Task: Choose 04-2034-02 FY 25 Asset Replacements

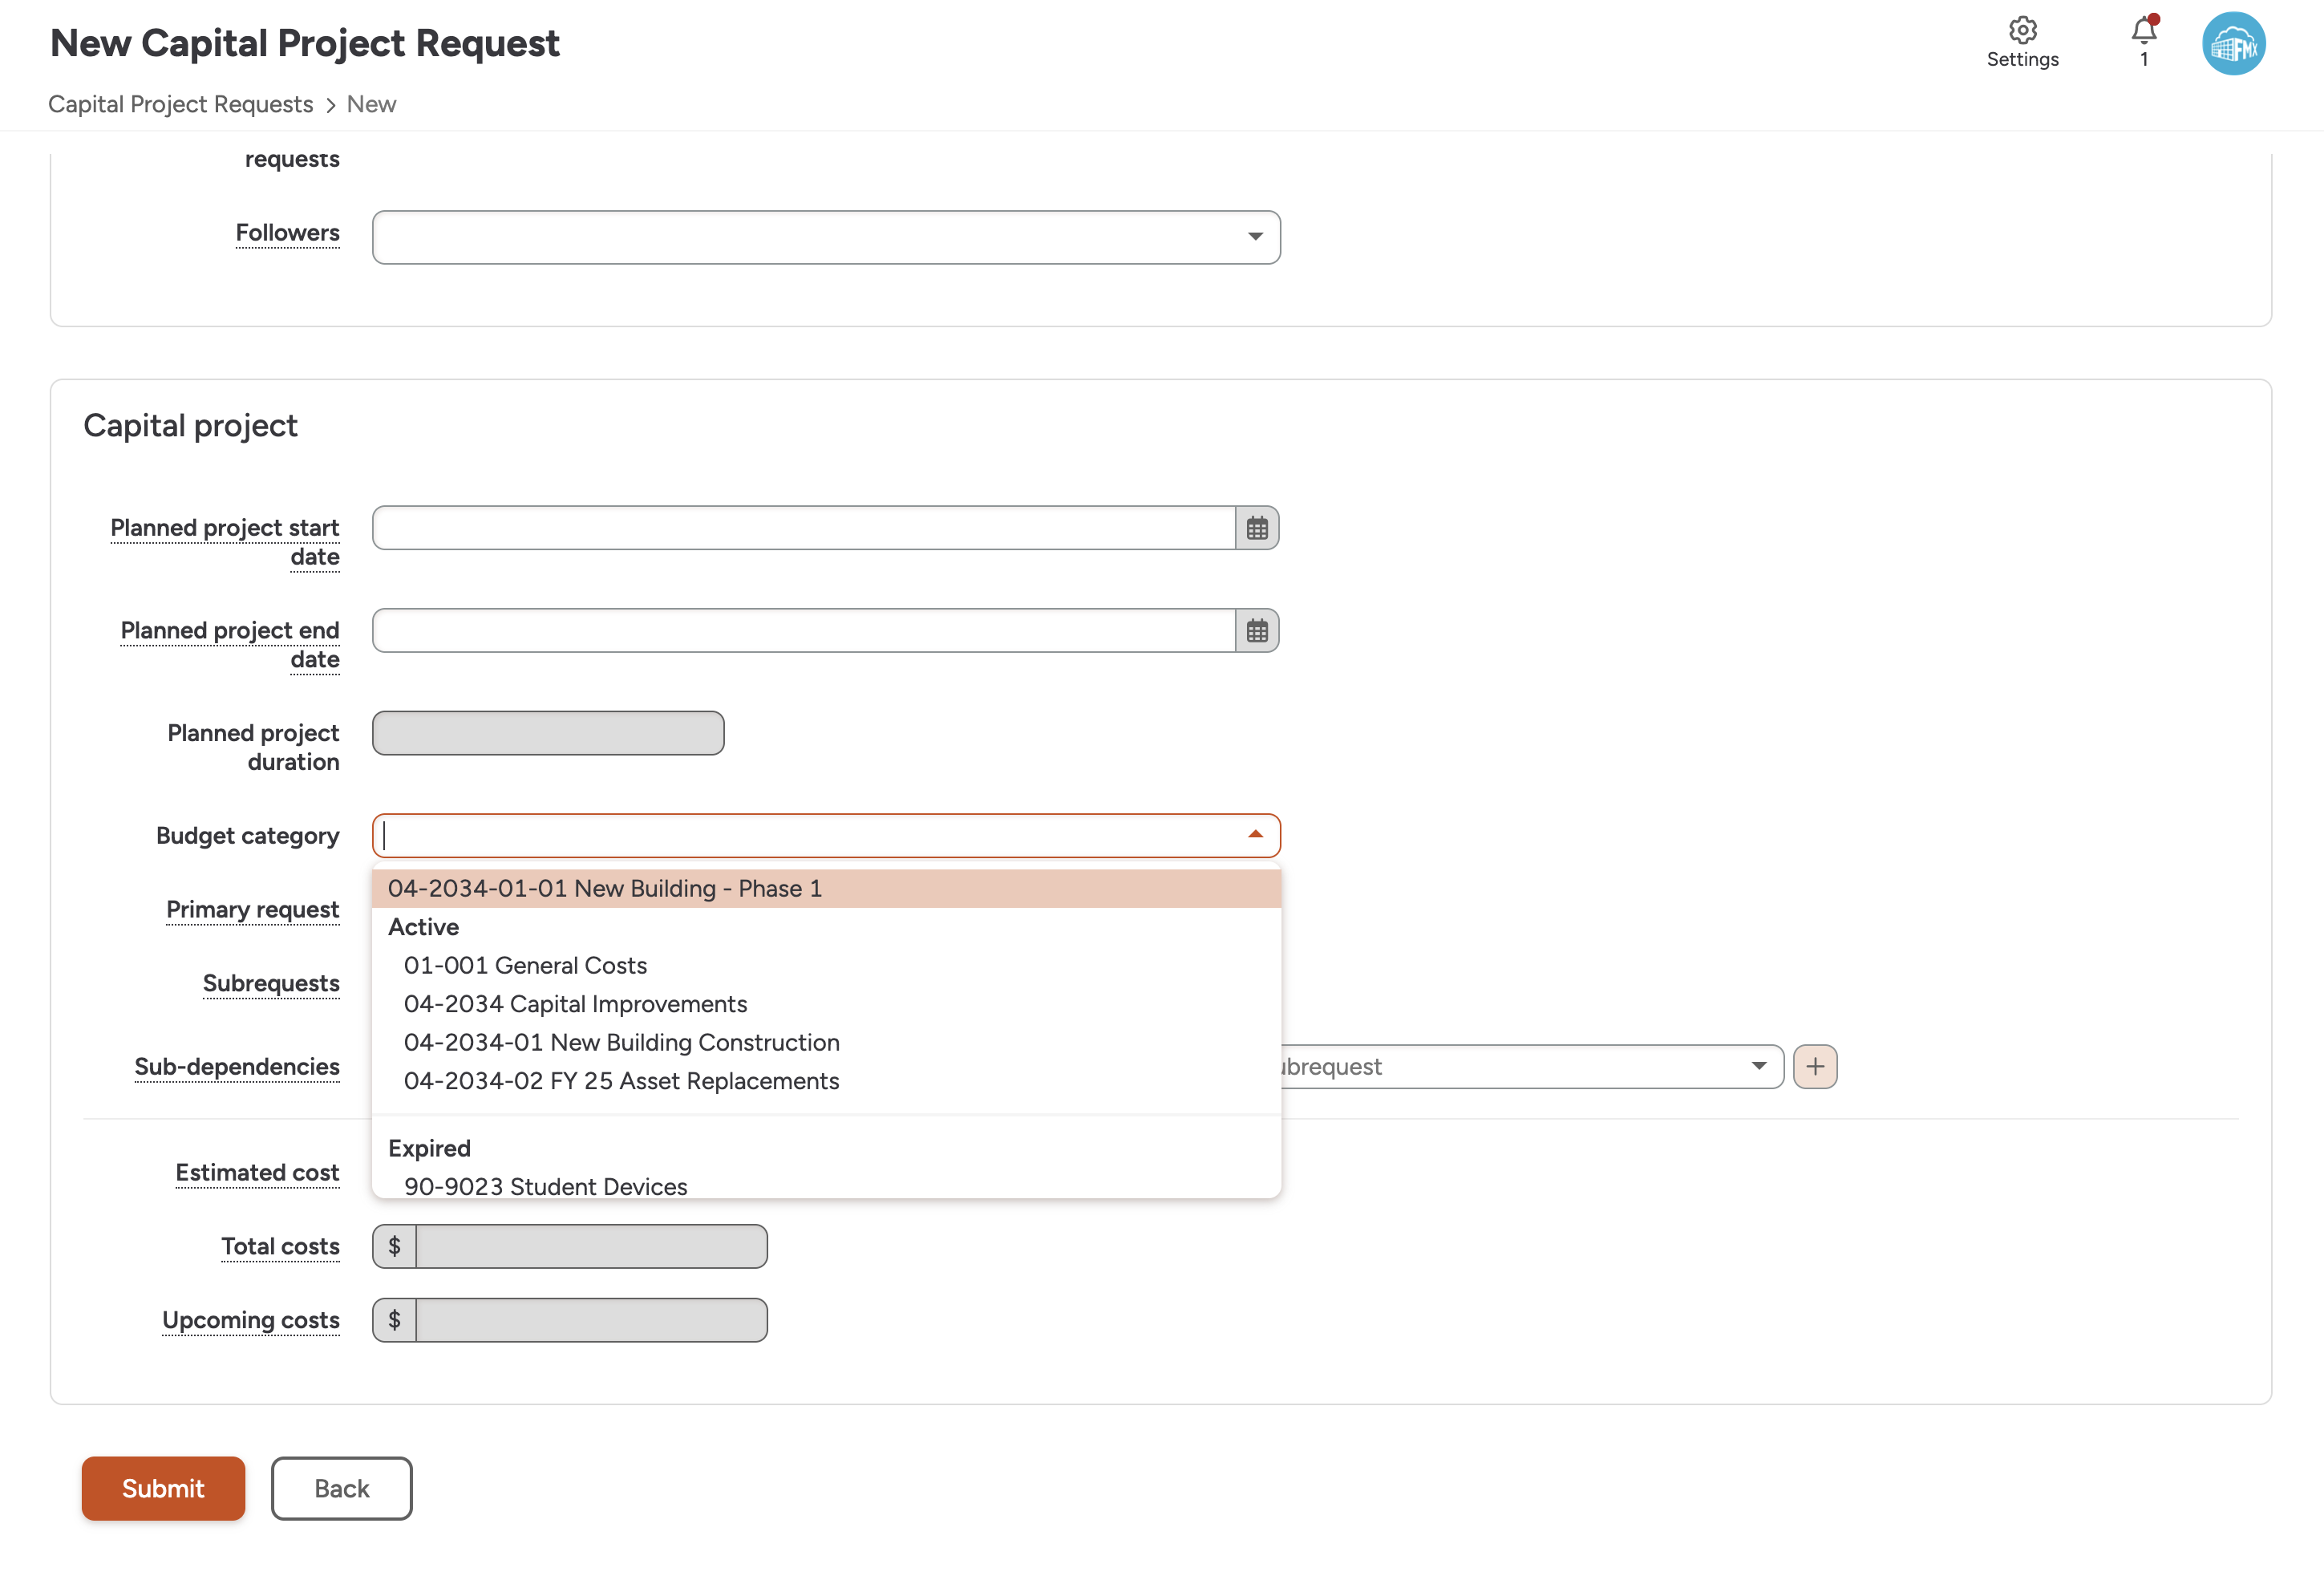Action: click(621, 1081)
